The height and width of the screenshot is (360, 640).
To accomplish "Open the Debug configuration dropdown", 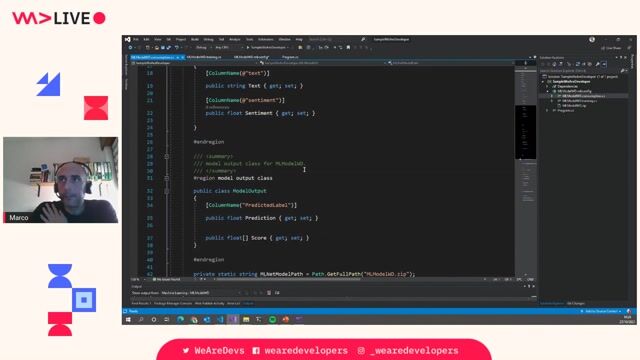I will pyautogui.click(x=204, y=47).
